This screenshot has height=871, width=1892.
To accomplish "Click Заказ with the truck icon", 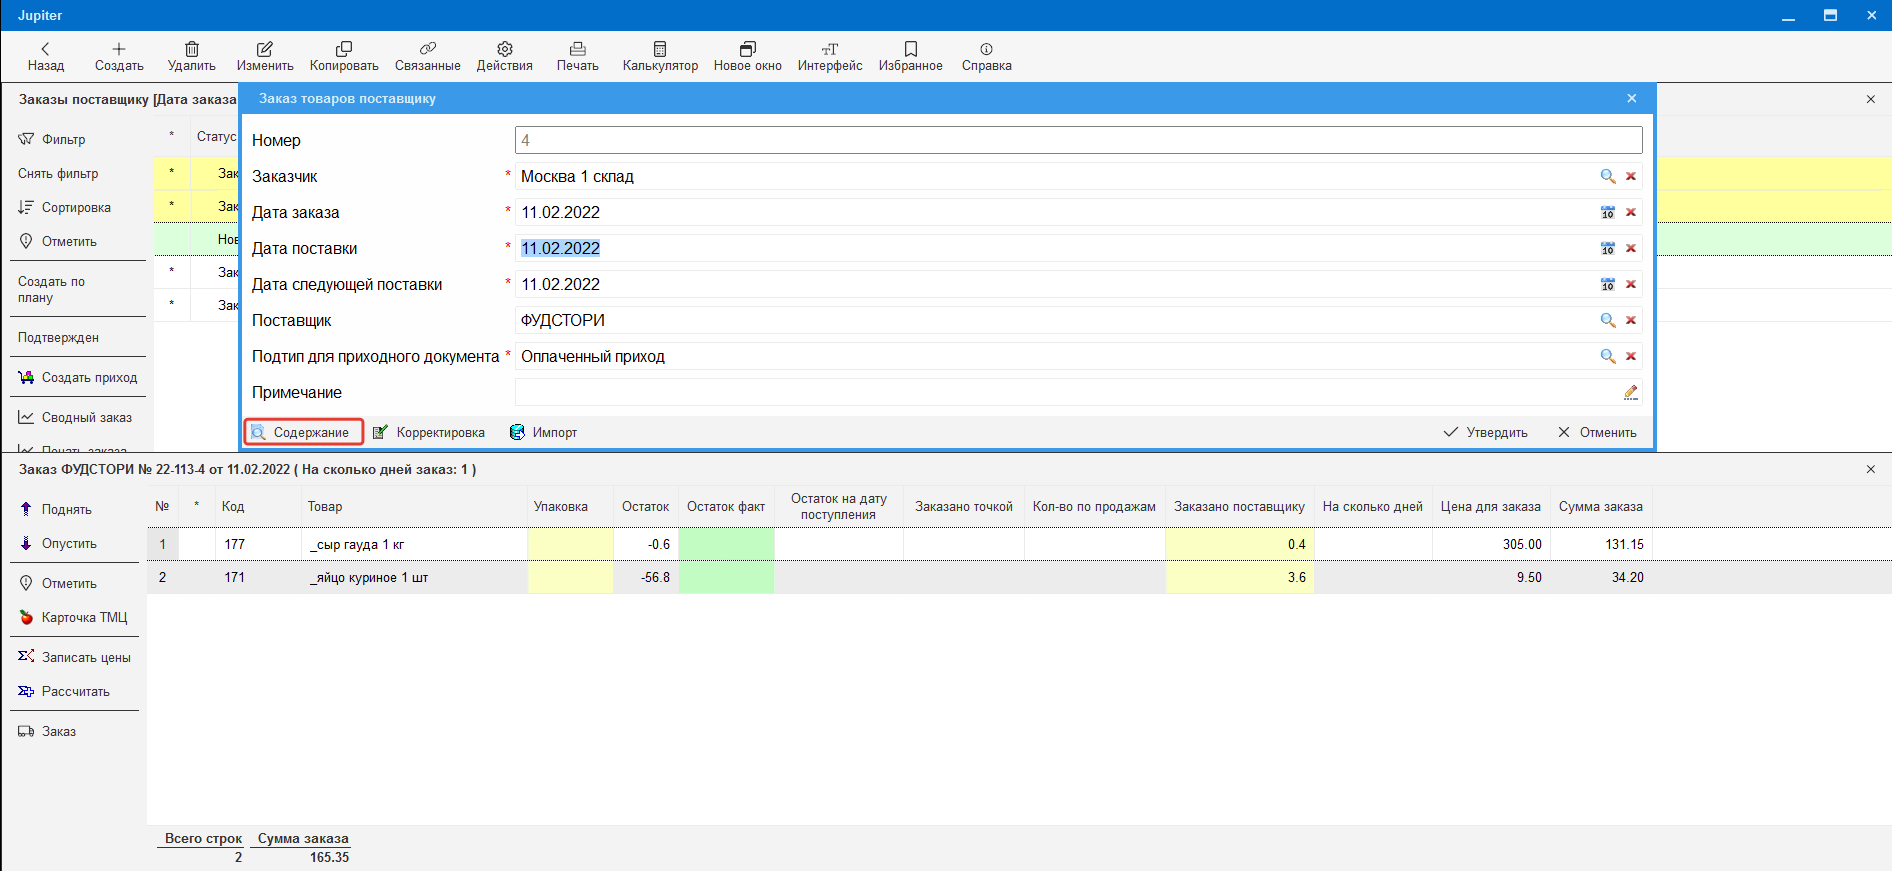I will [47, 731].
